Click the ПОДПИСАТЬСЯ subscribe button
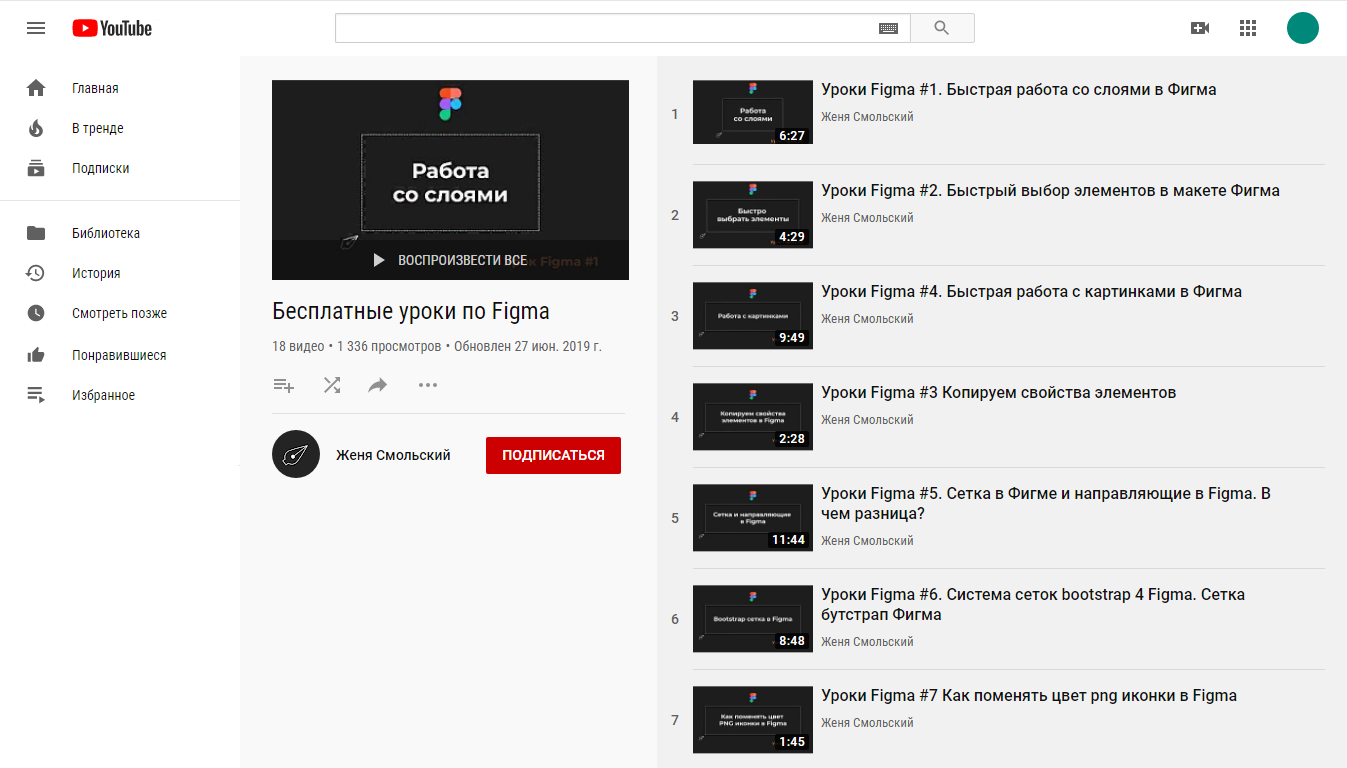1347x768 pixels. coord(553,455)
